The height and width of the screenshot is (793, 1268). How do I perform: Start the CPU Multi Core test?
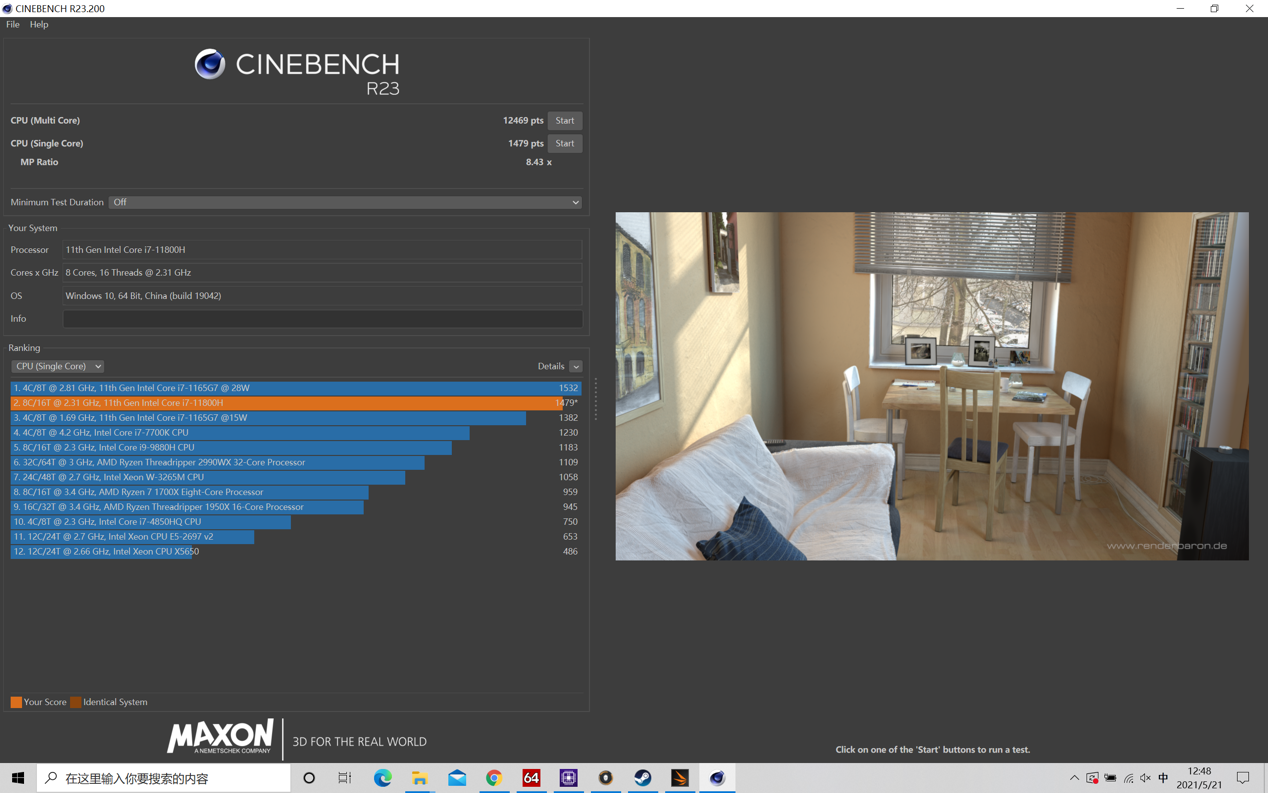(x=564, y=120)
